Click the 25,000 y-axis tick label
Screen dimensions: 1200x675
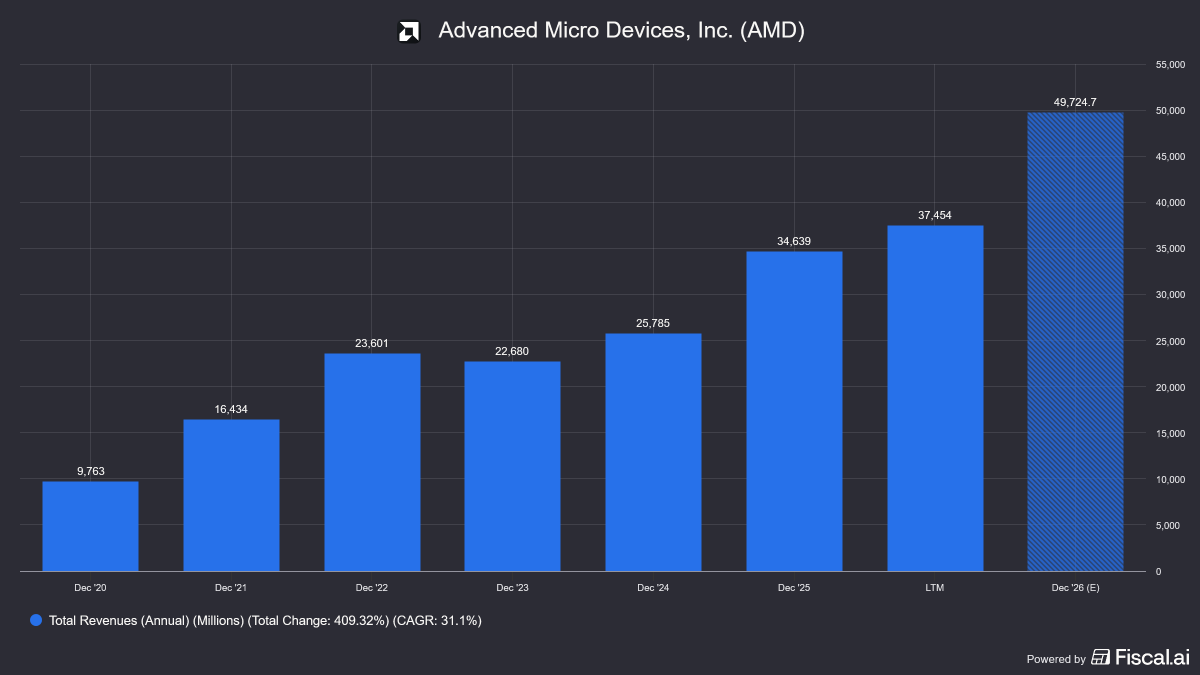tap(1171, 341)
